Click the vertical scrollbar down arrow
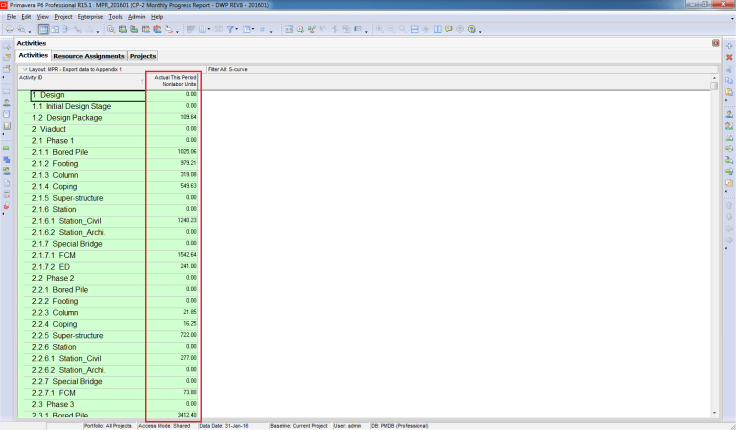736x430 pixels. point(714,412)
